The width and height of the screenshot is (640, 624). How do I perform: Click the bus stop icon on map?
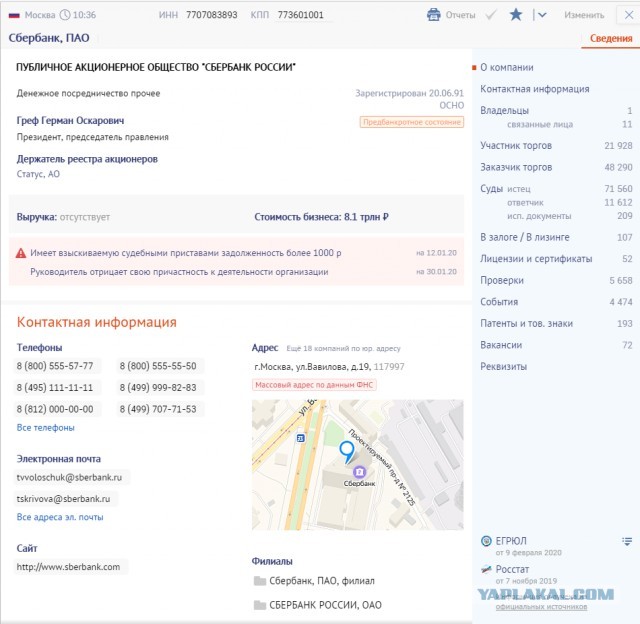pos(300,439)
